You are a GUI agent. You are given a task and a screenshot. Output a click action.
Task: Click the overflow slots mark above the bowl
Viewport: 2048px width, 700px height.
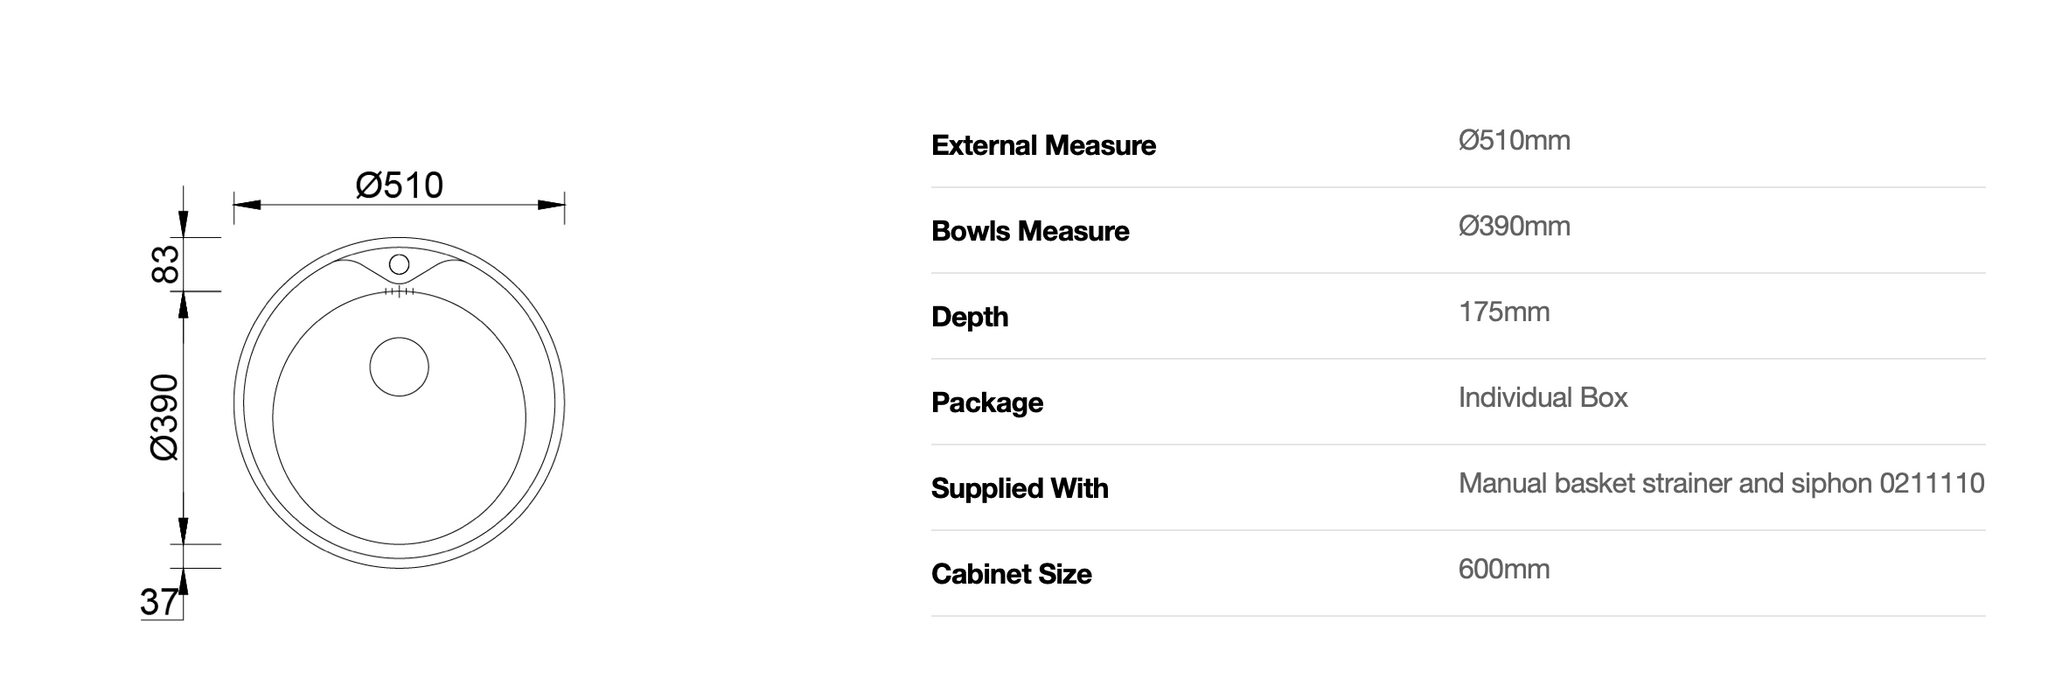click(x=399, y=292)
